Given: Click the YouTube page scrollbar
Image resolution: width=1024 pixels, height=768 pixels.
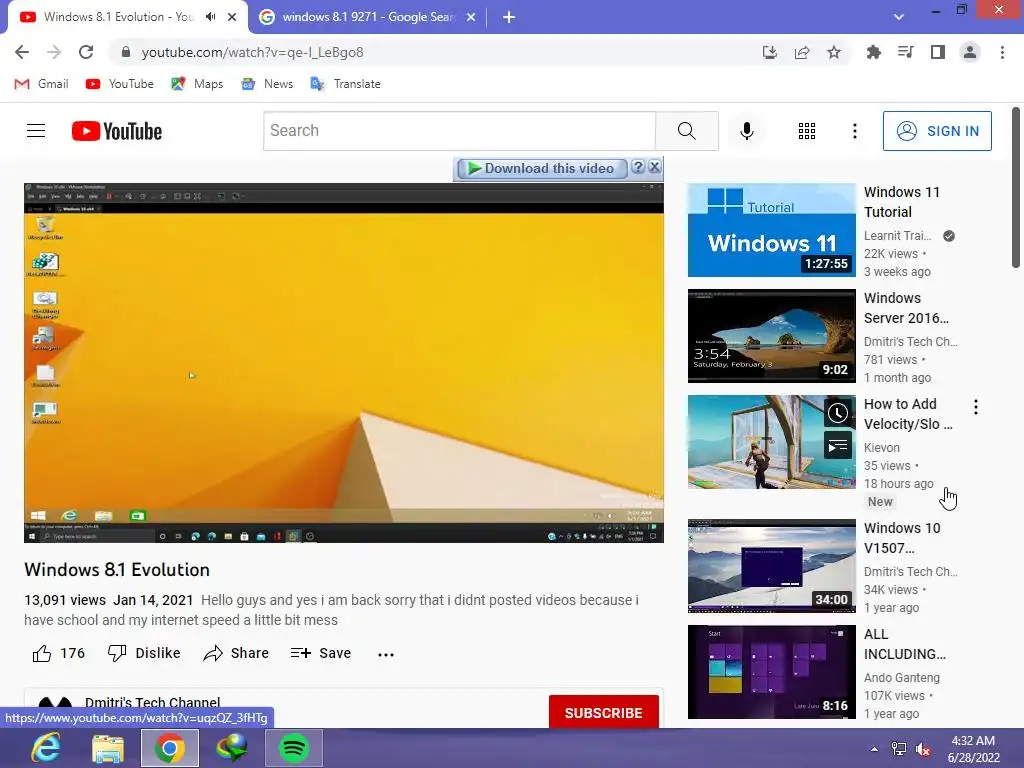Looking at the screenshot, I should (1016, 188).
